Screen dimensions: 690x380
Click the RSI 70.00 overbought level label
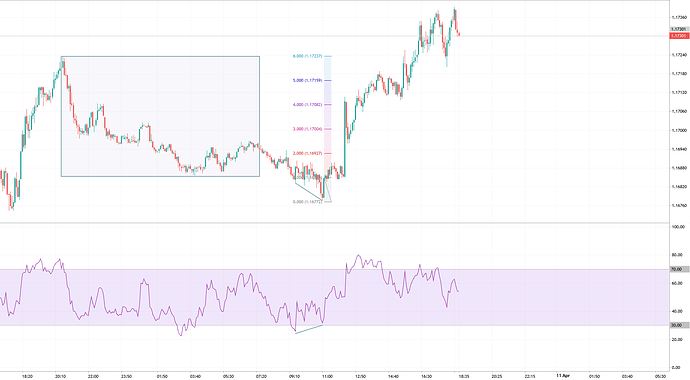(679, 269)
